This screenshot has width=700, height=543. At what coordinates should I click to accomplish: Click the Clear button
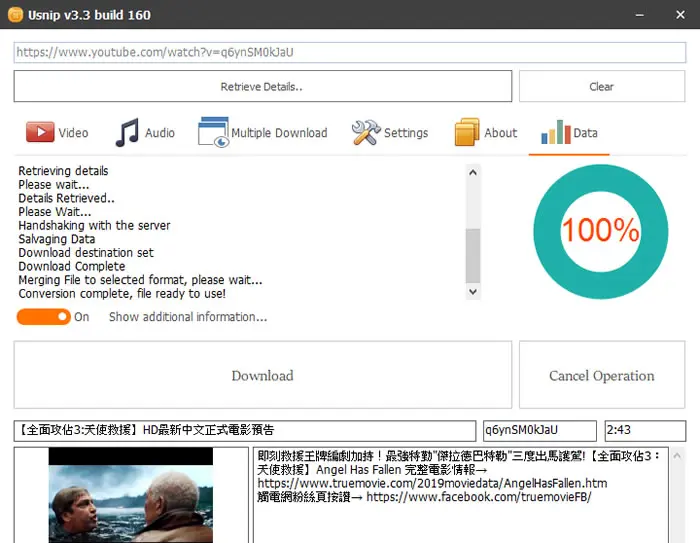point(602,86)
